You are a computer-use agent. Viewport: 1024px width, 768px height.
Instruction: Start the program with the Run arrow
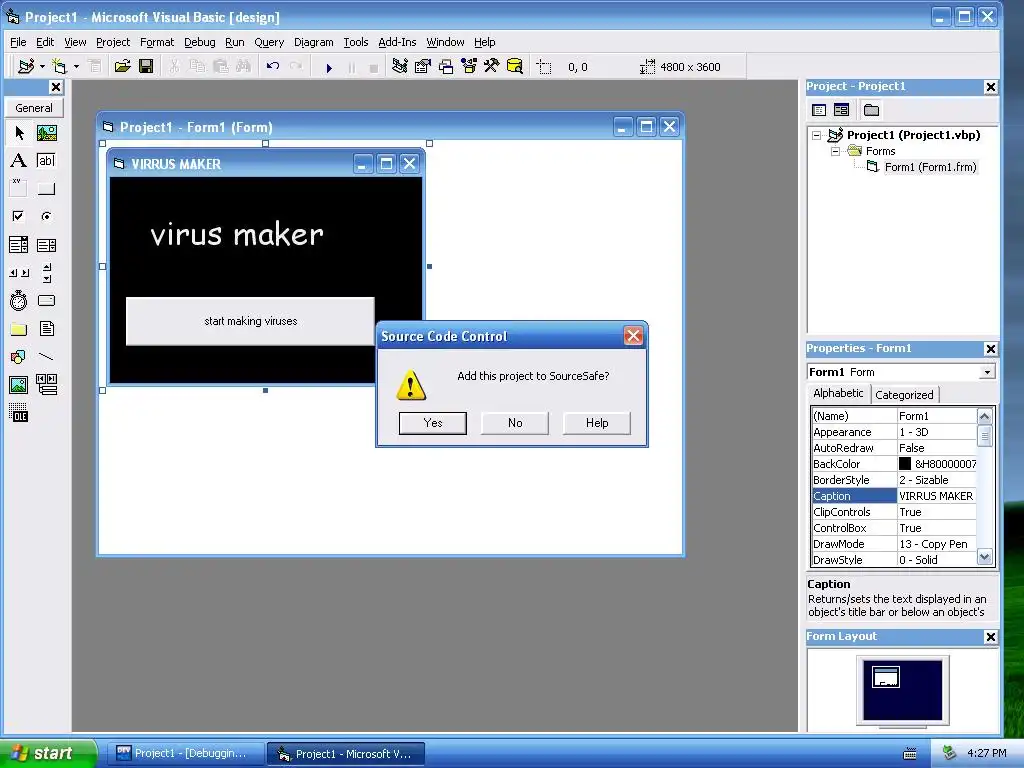click(x=329, y=67)
